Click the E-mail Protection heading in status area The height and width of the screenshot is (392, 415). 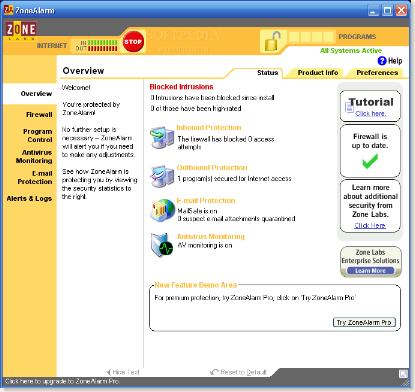tap(206, 201)
